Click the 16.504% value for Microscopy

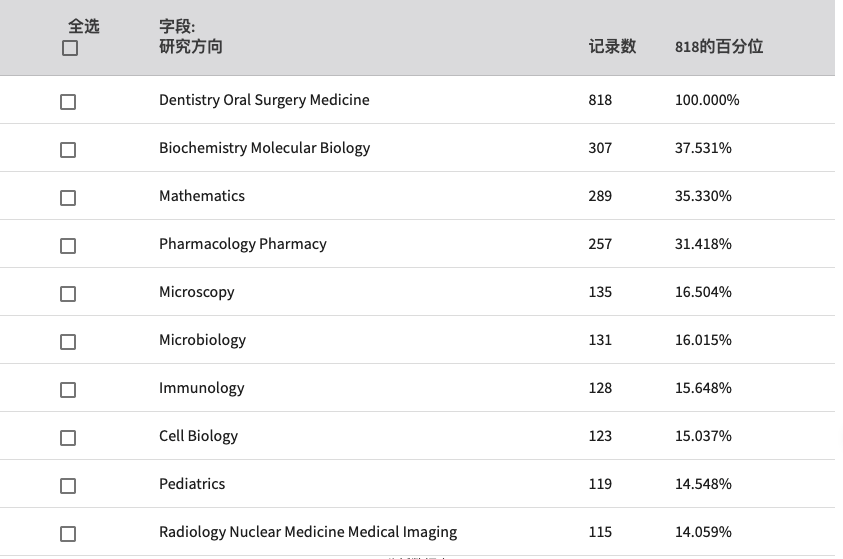(x=703, y=292)
